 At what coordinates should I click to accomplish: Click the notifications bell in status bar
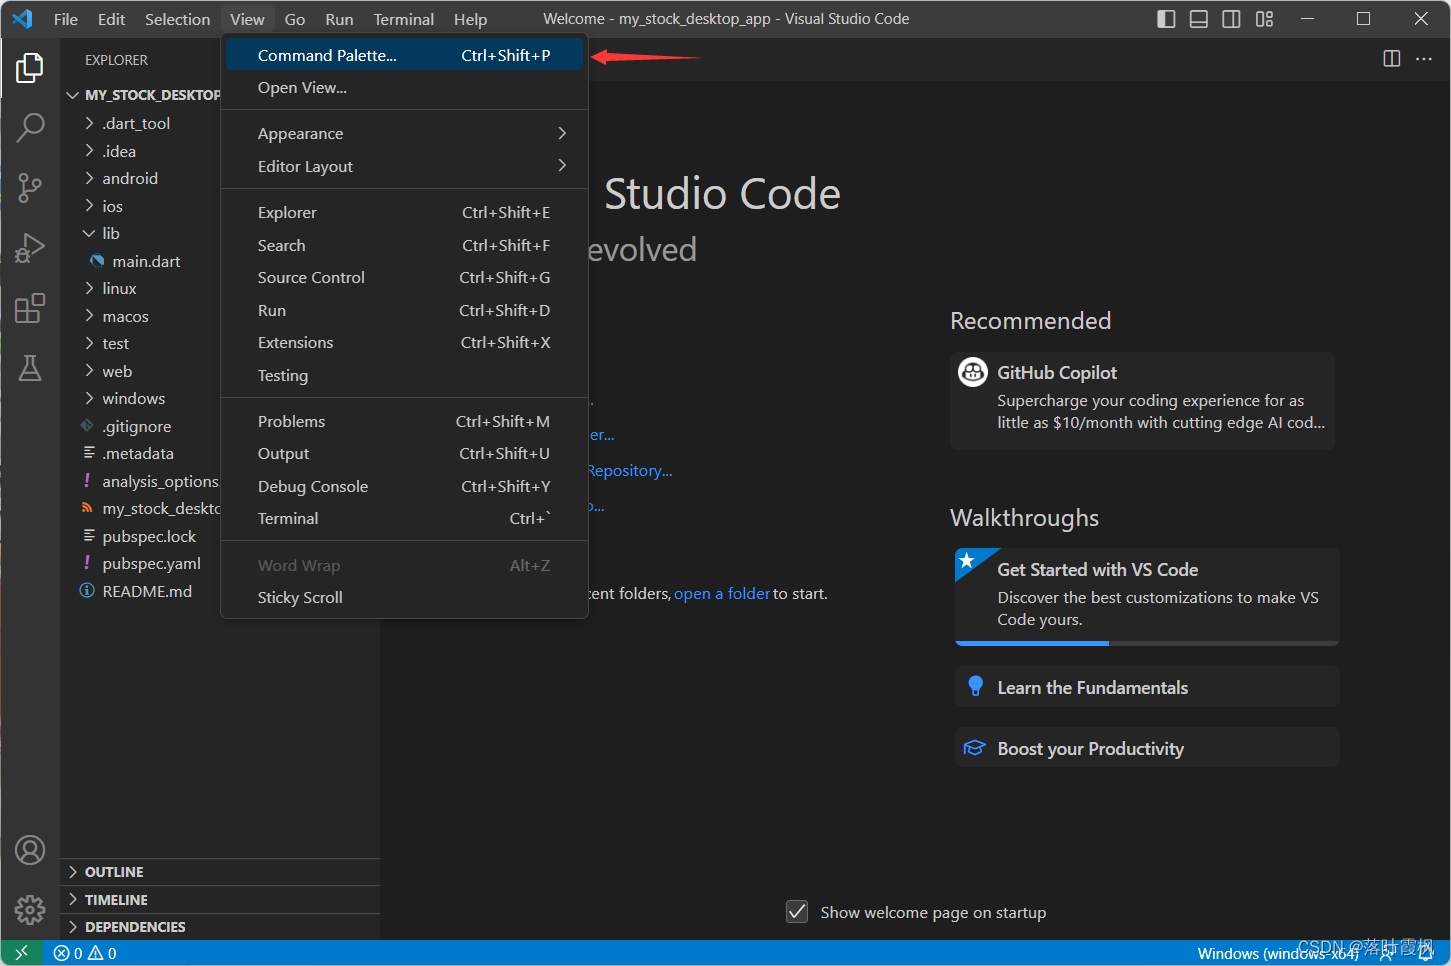pyautogui.click(x=1426, y=953)
